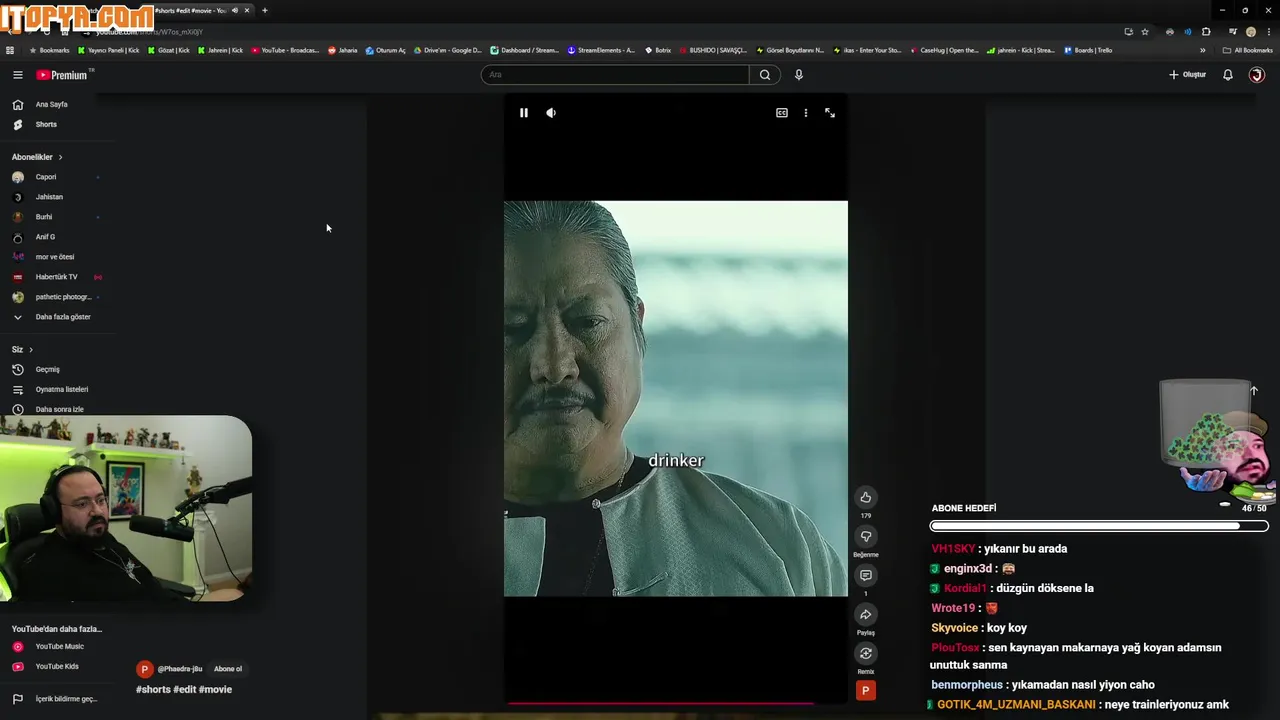
Task: Open the Chrome profile avatar
Action: click(1251, 32)
